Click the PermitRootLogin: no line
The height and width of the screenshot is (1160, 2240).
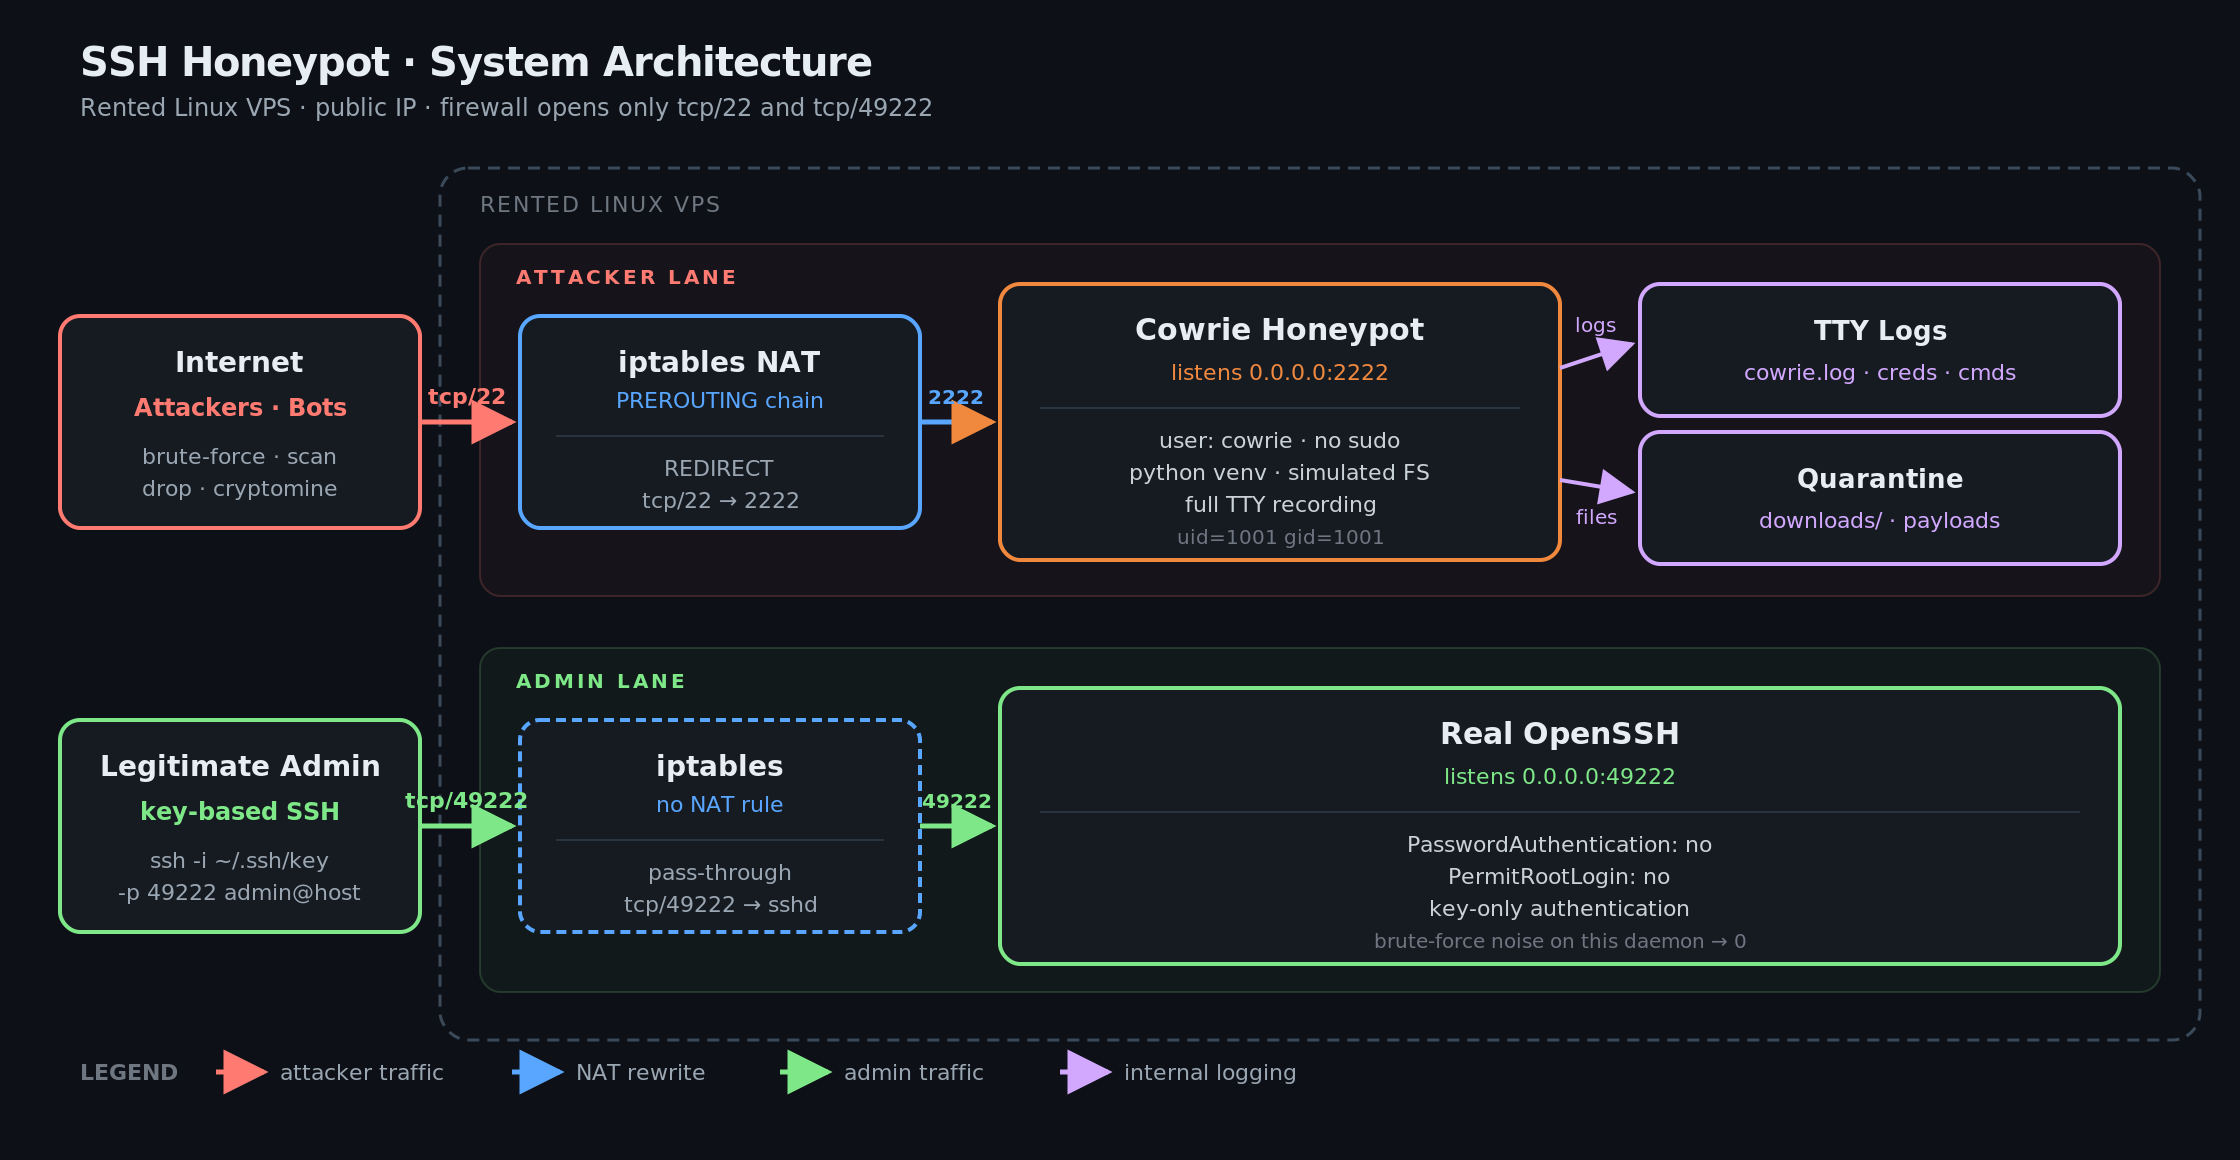tap(1559, 877)
